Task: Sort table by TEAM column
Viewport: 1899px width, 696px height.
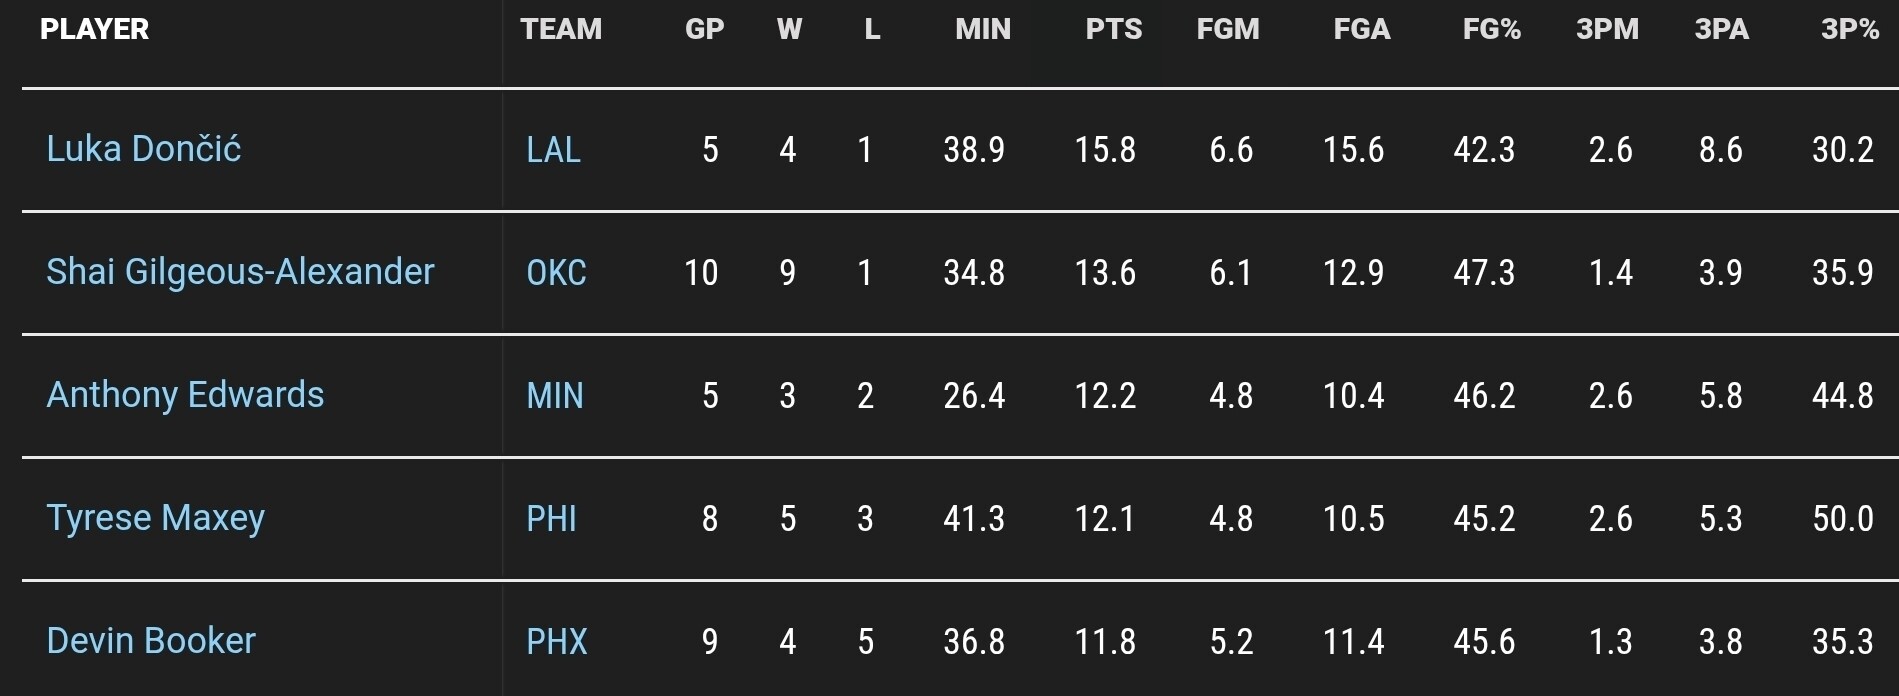Action: click(x=561, y=29)
